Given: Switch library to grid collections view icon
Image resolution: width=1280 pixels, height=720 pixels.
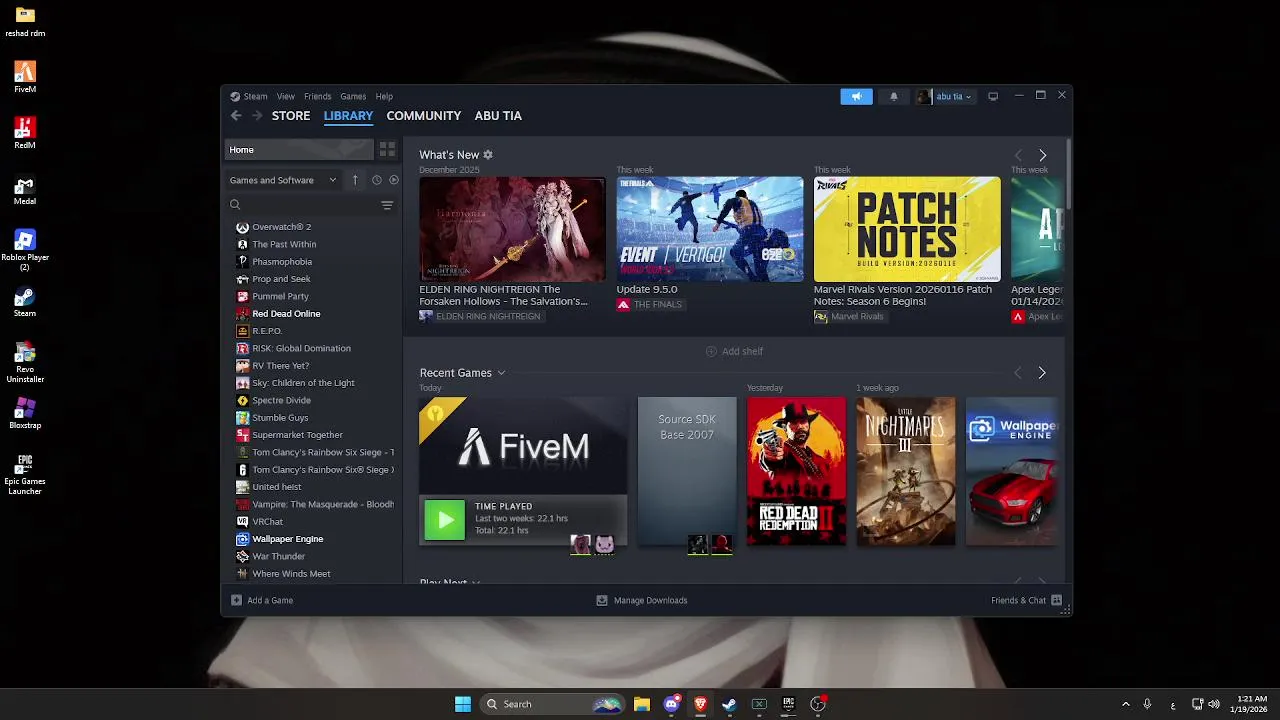Looking at the screenshot, I should click(x=387, y=150).
